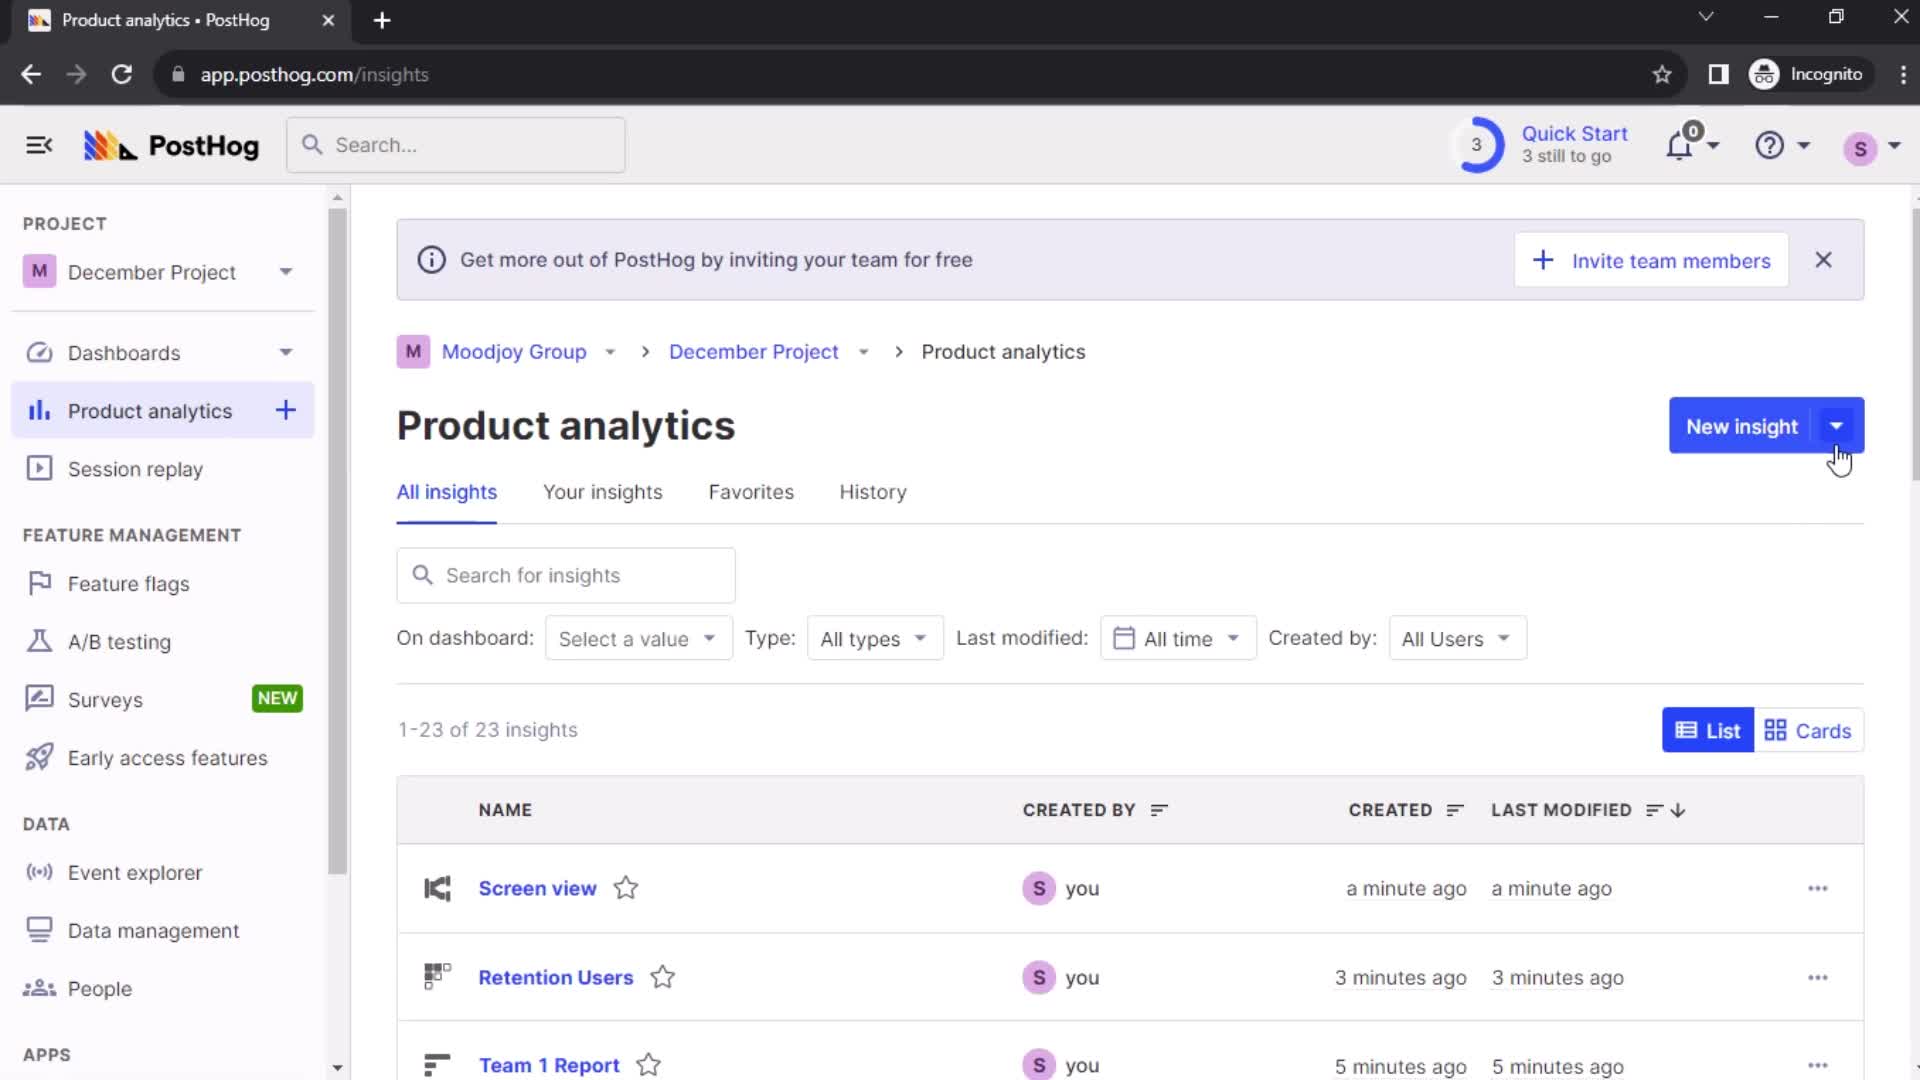
Task: Click the Quick Start link
Action: coord(1574,134)
